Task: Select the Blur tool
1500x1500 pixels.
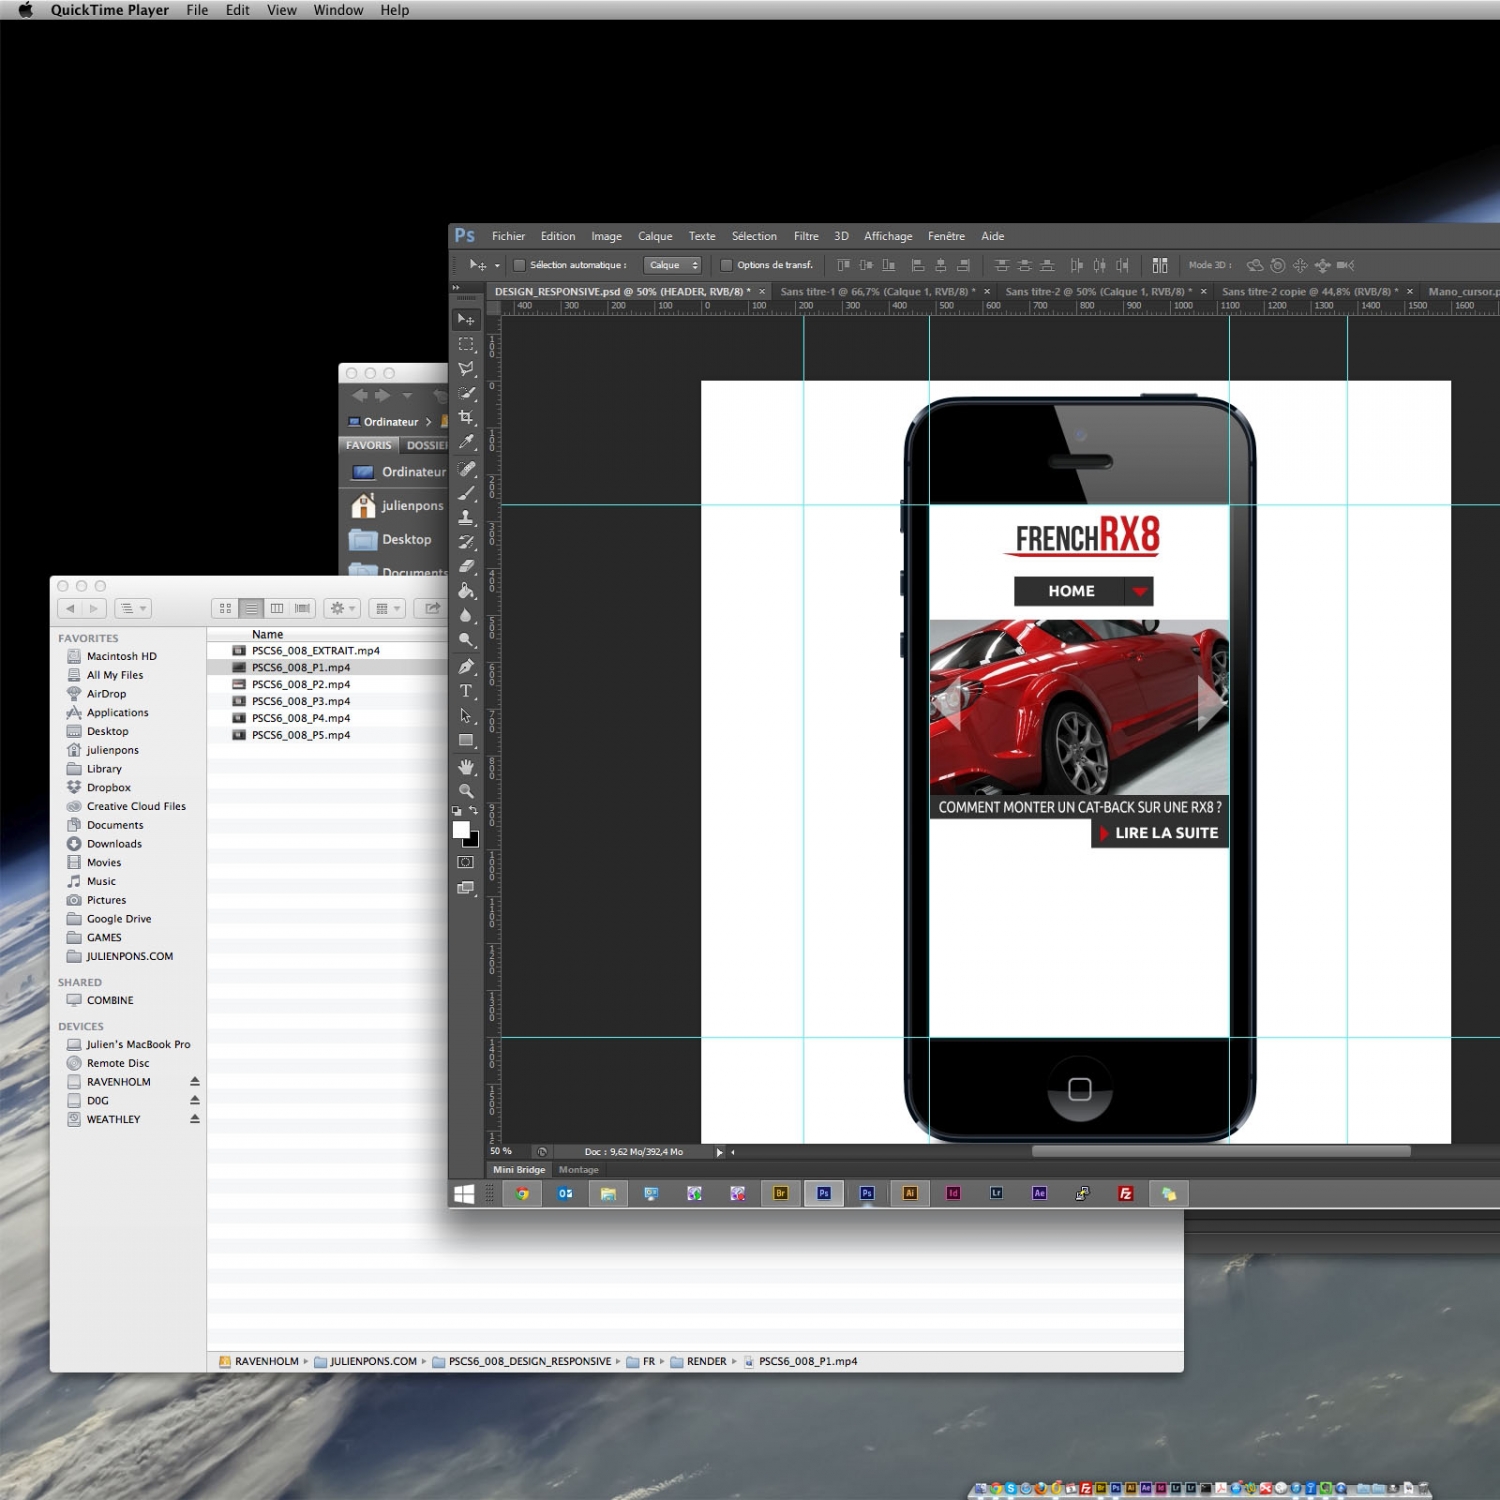Action: coord(466,615)
